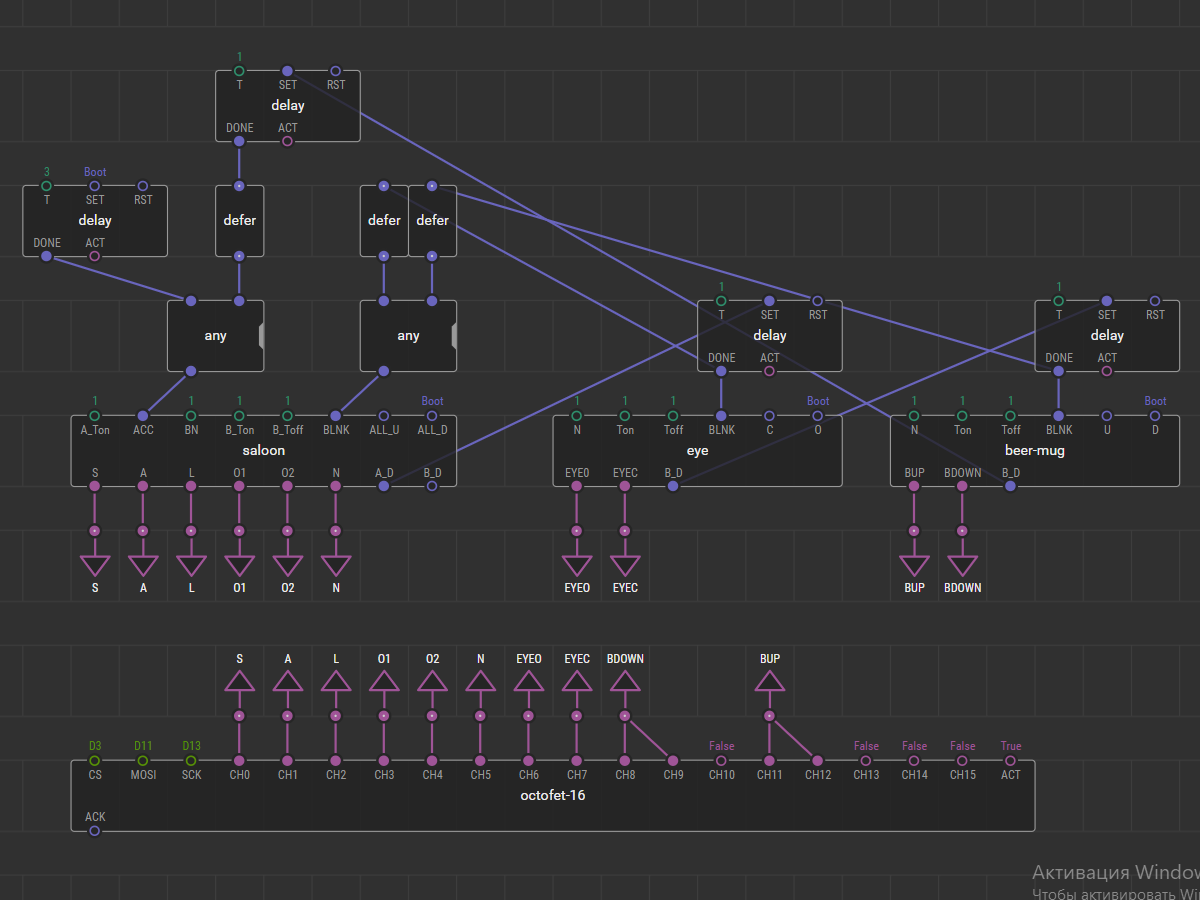Select the eye node
The height and width of the screenshot is (900, 1200).
point(697,451)
